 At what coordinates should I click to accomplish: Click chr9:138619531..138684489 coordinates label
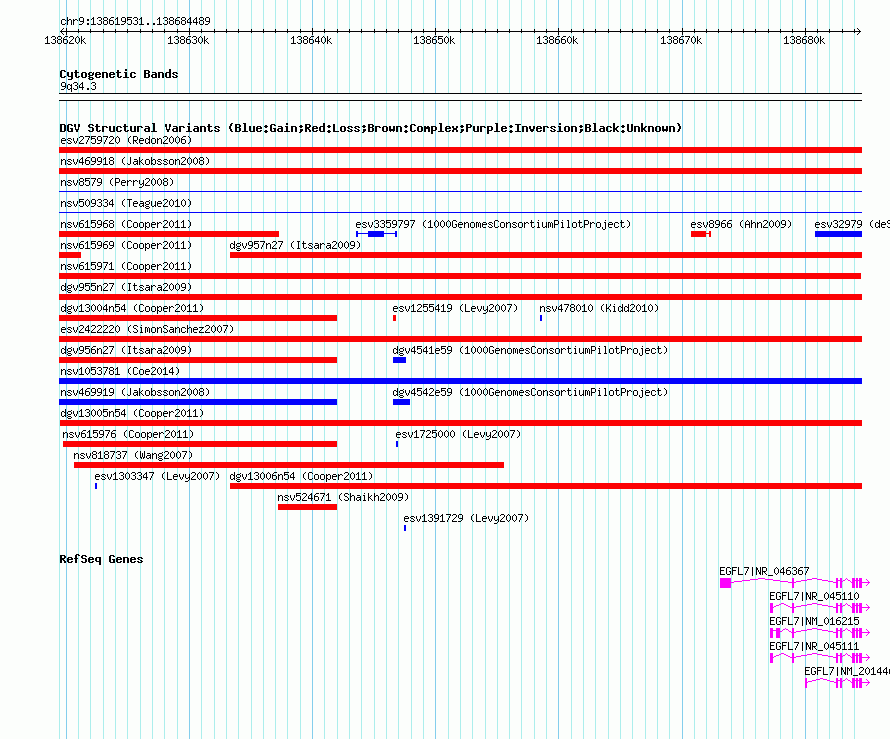135,21
